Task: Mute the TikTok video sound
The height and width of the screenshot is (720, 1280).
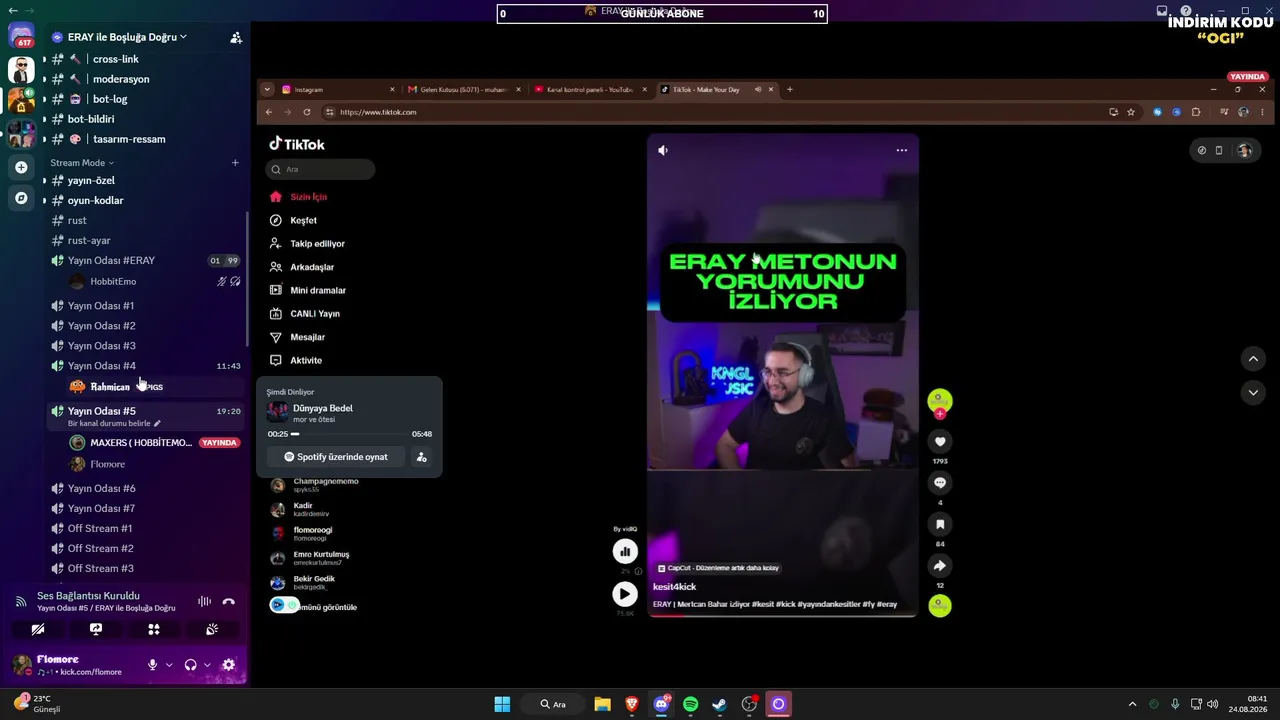Action: tap(663, 150)
